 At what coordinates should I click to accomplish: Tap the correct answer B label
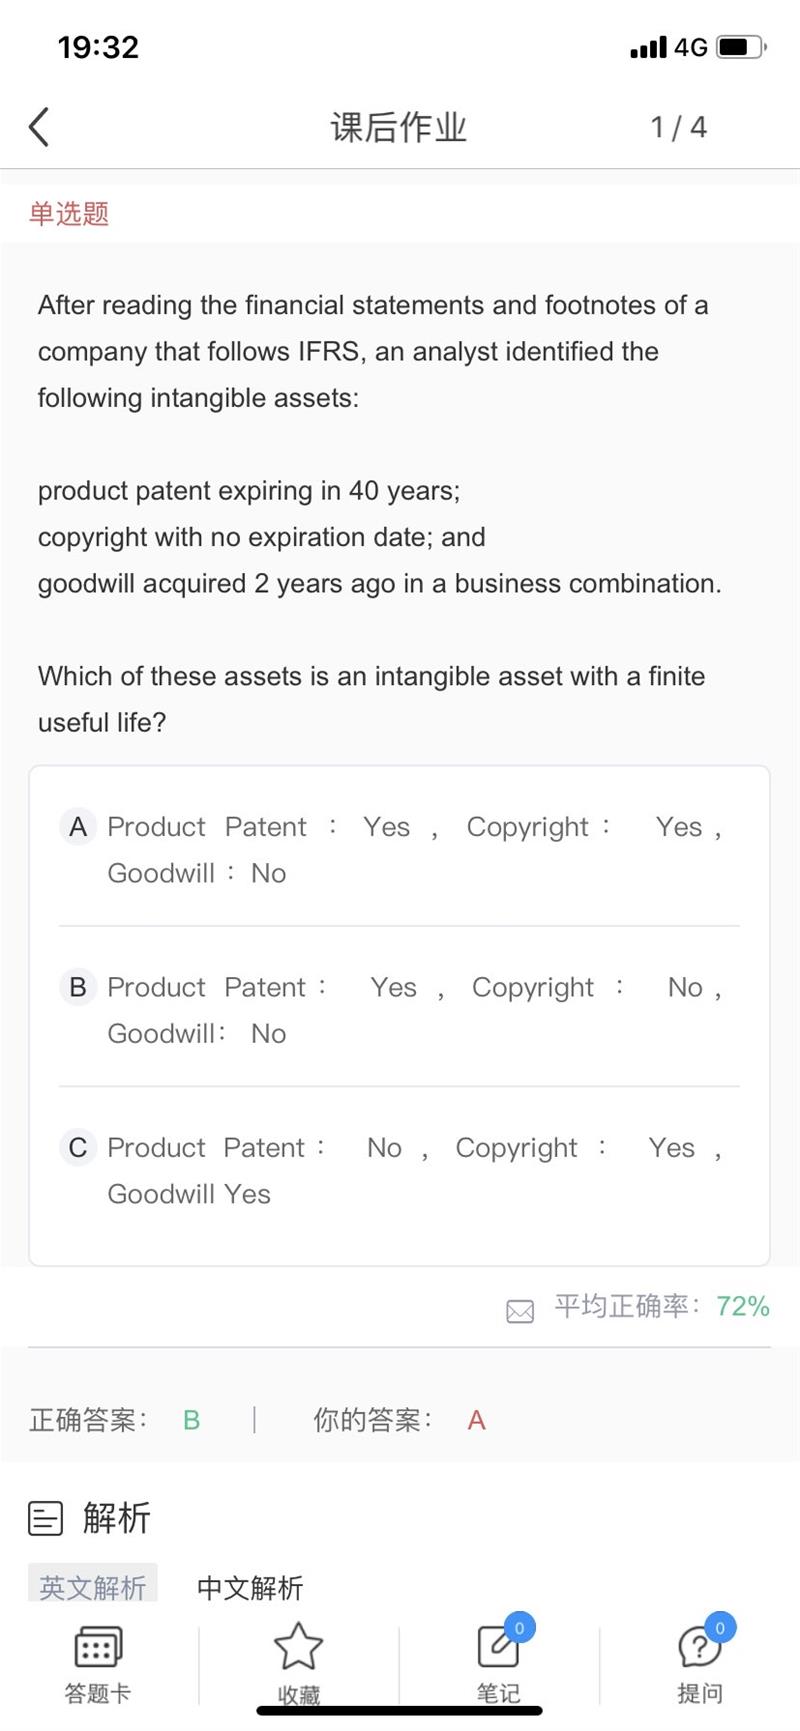pyautogui.click(x=191, y=1420)
